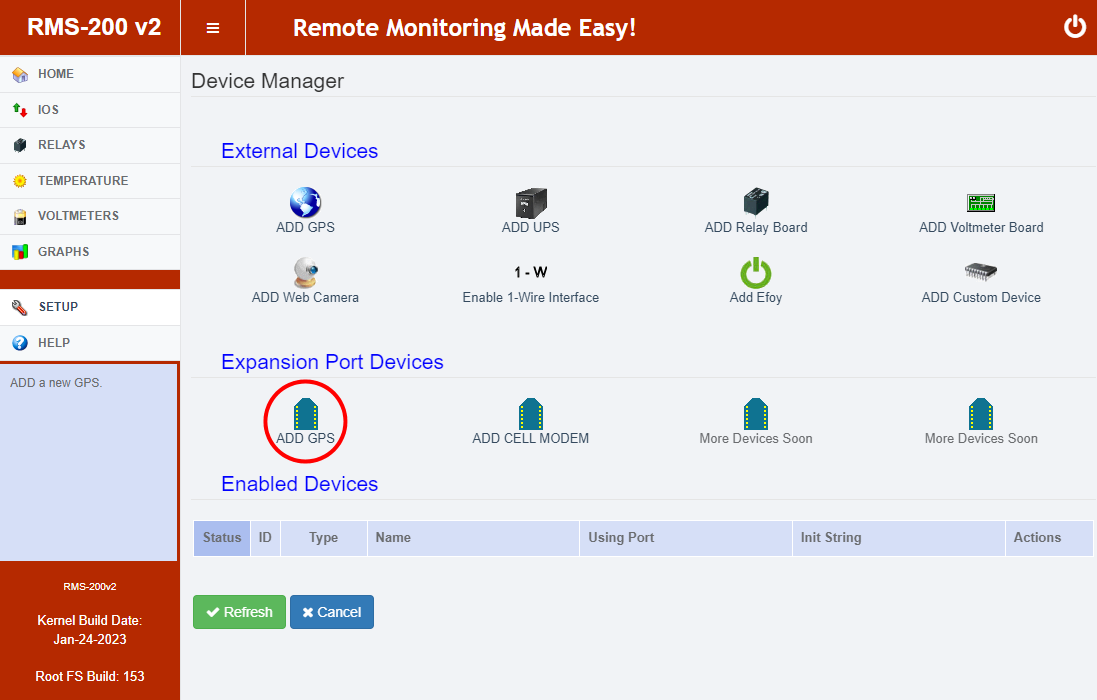Screen dimensions: 1097x700
Task: Click the circled Expansion Port ADD GPS icon
Action: [x=305, y=414]
